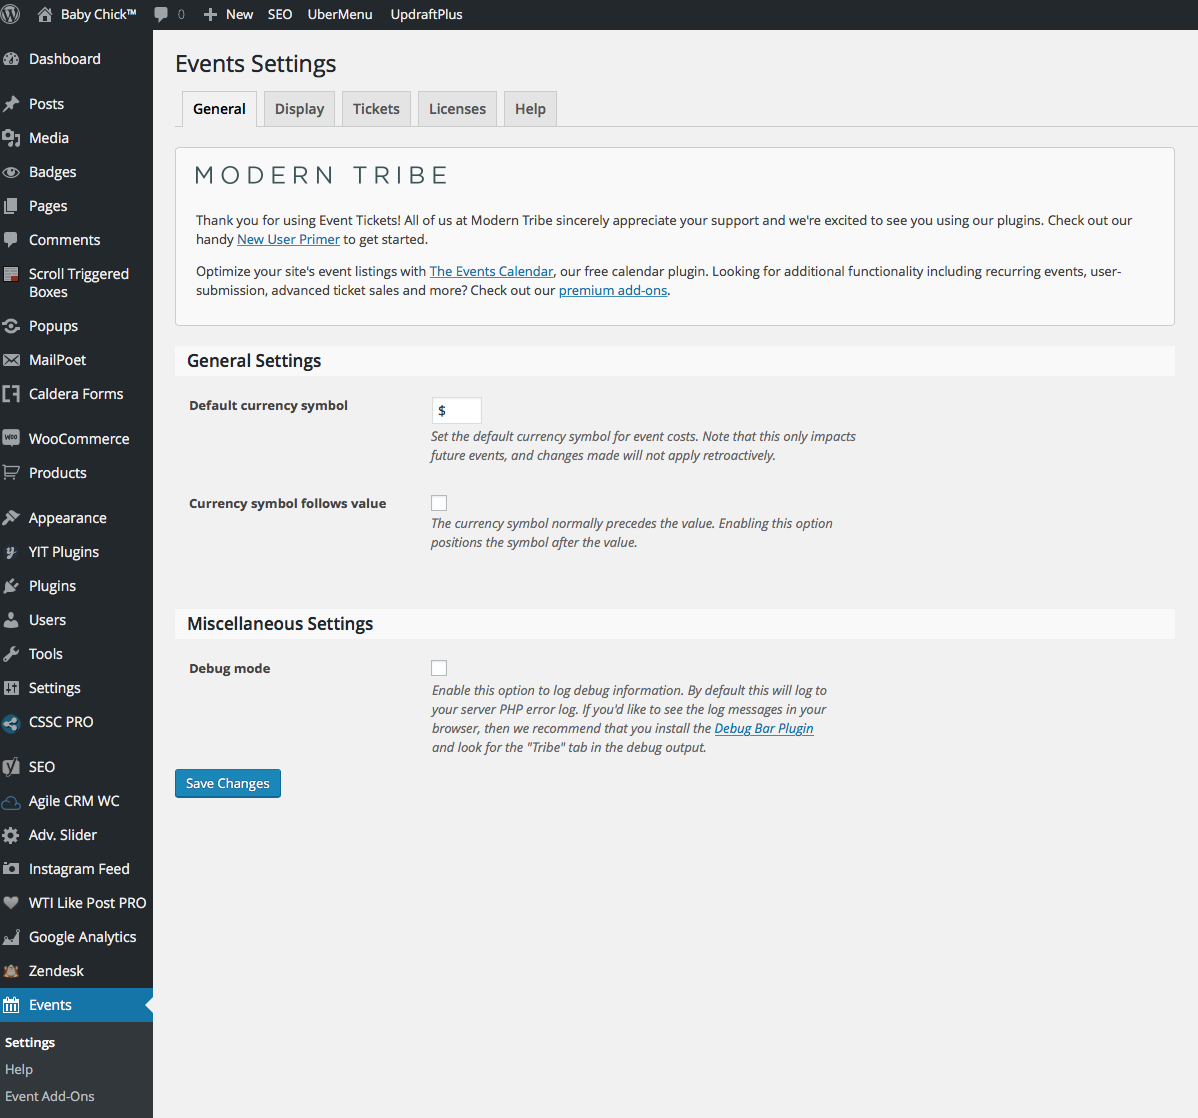Screen dimensions: 1198x1118
Task: Enable the Debug mode checkbox
Action: pos(439,668)
